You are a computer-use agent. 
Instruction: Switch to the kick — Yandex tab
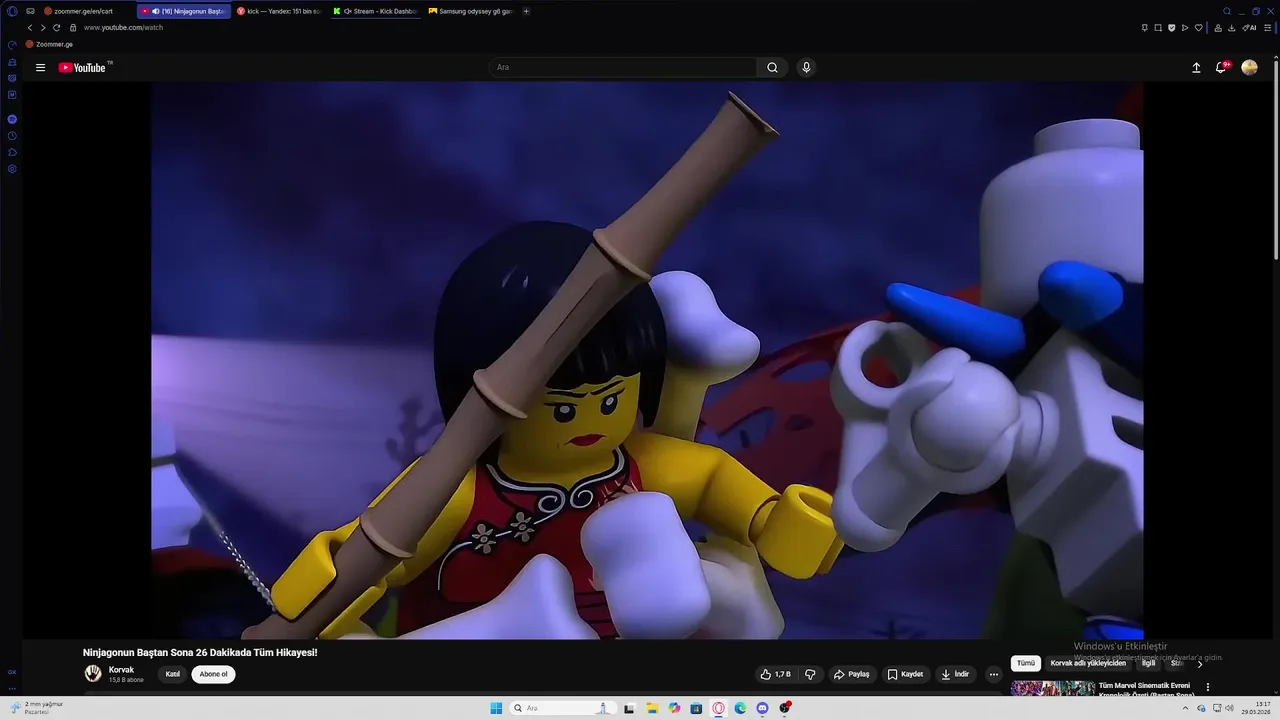click(280, 11)
